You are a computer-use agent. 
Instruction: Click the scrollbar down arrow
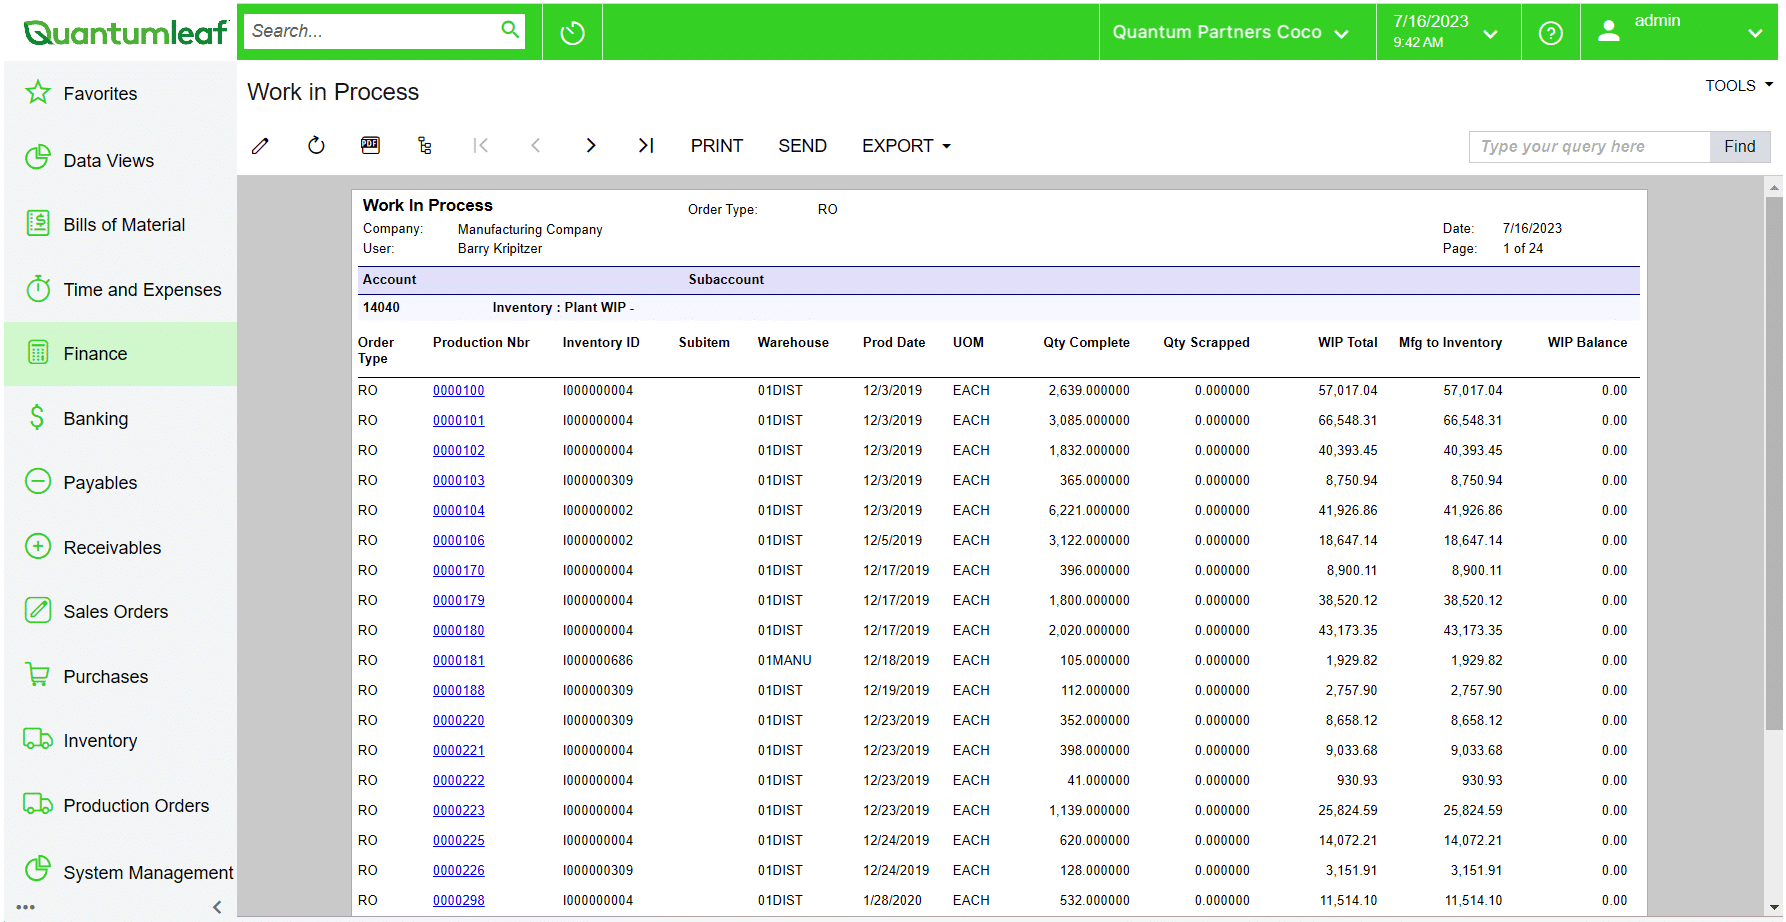tap(1774, 907)
